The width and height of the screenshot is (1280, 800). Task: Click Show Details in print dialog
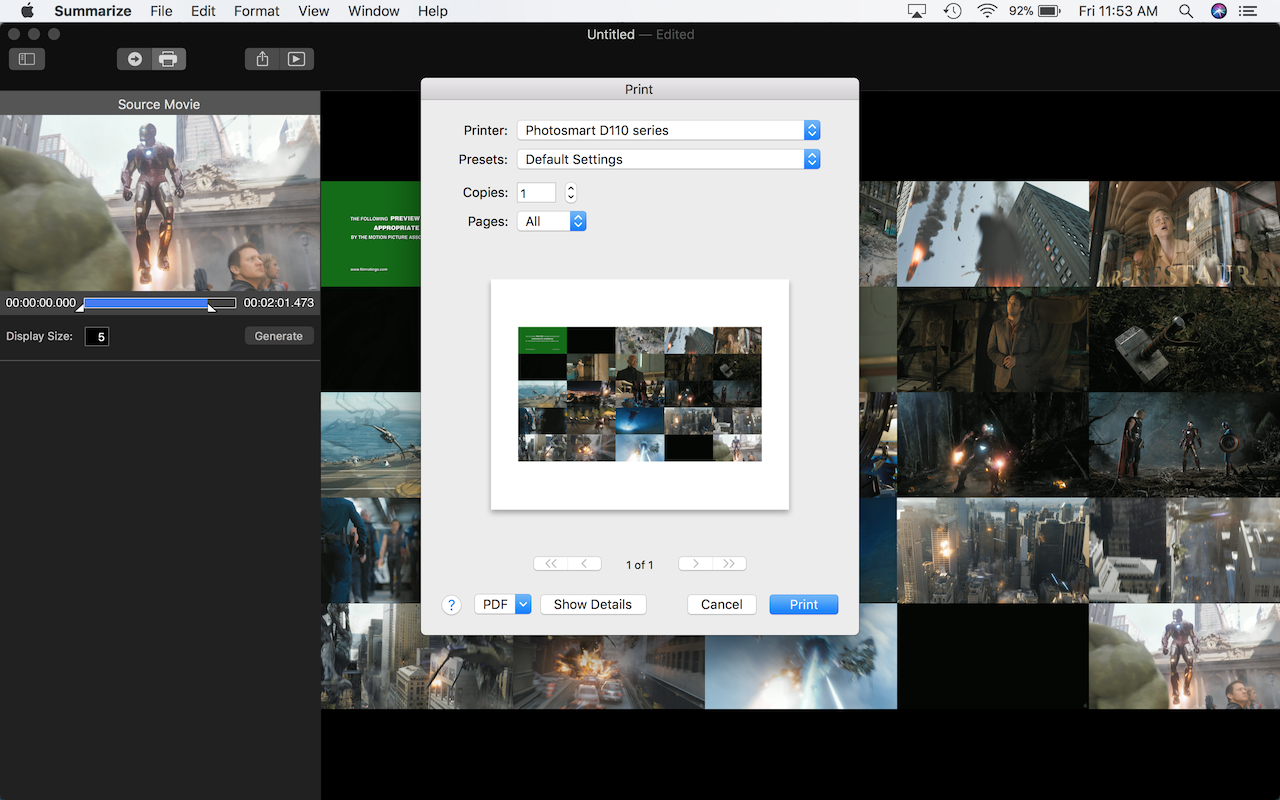[593, 604]
